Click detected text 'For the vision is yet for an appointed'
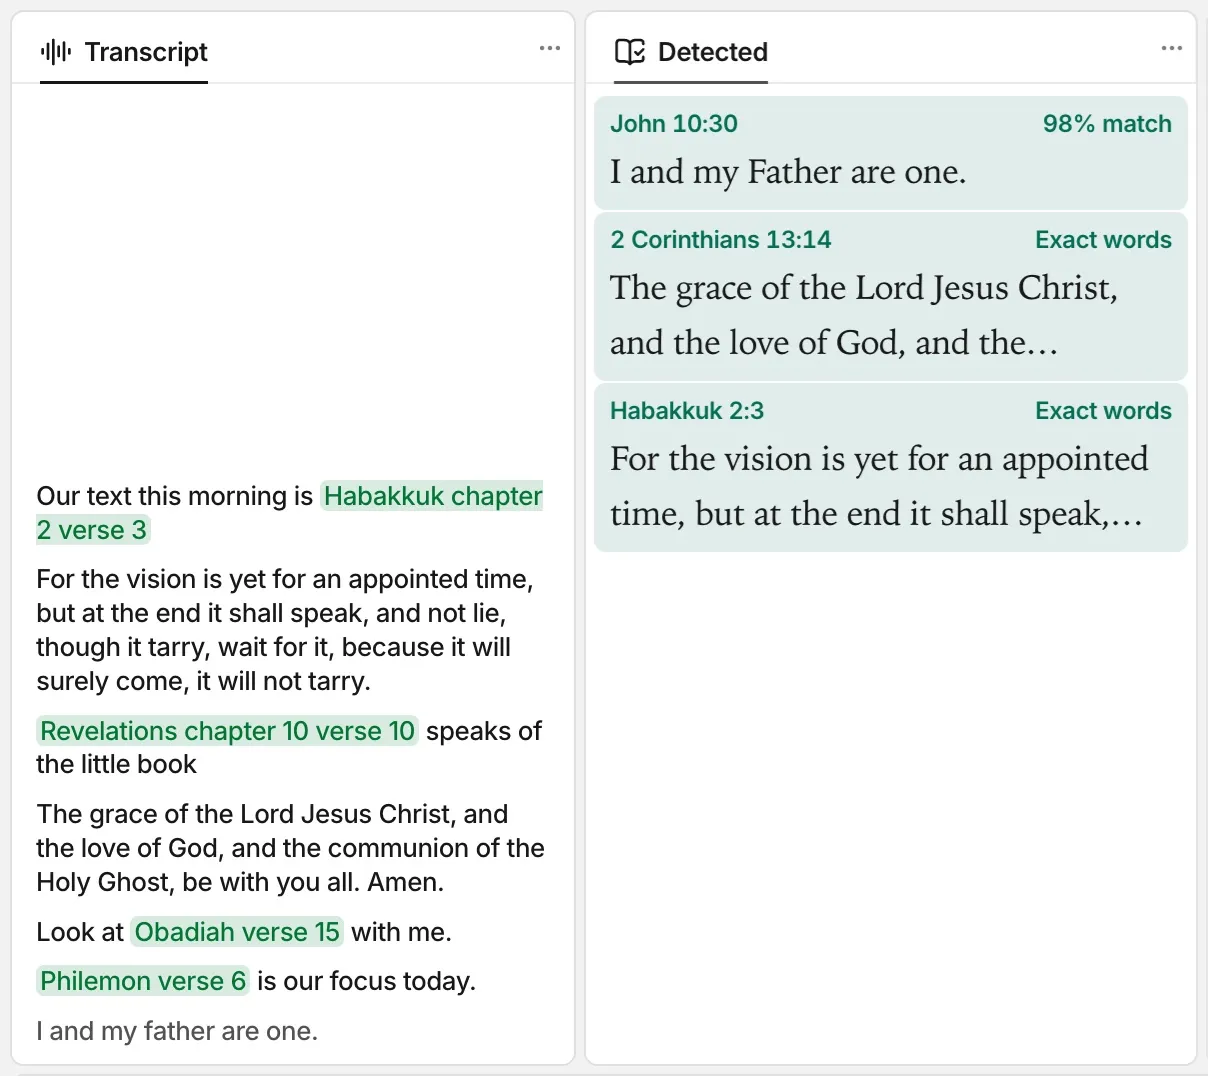The width and height of the screenshot is (1208, 1076). click(x=879, y=459)
